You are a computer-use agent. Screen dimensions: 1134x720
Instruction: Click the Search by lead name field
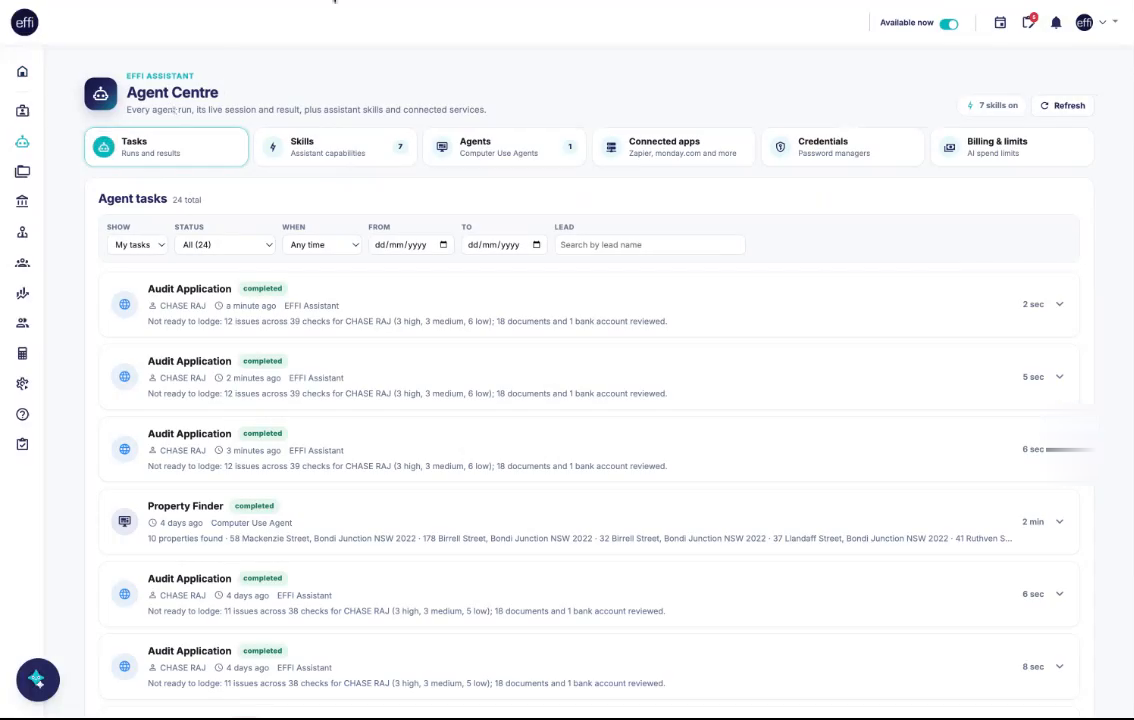(649, 244)
